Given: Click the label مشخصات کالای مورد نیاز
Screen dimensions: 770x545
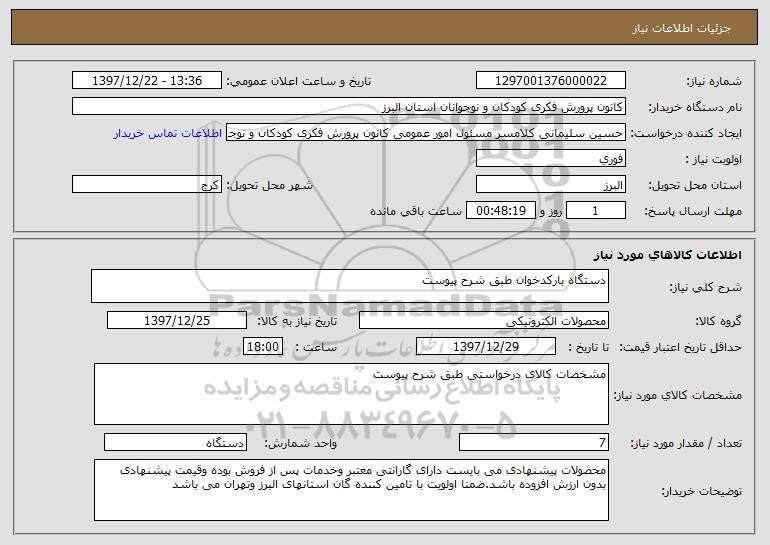Looking at the screenshot, I should pyautogui.click(x=678, y=395).
